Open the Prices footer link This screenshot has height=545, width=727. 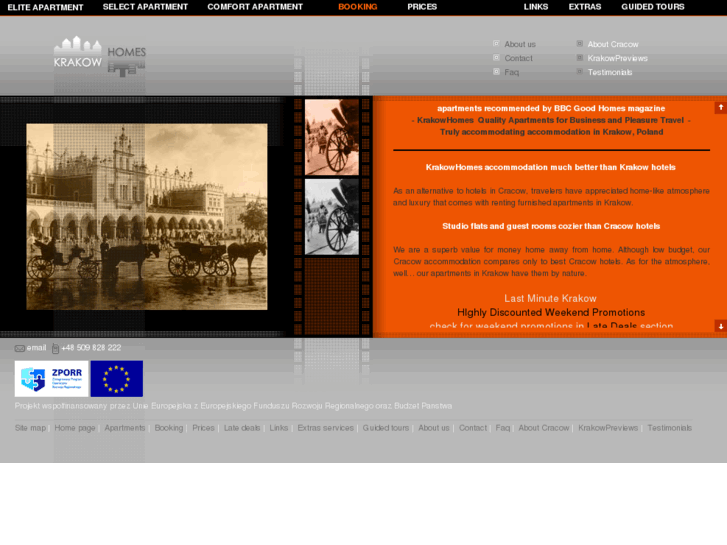(203, 428)
